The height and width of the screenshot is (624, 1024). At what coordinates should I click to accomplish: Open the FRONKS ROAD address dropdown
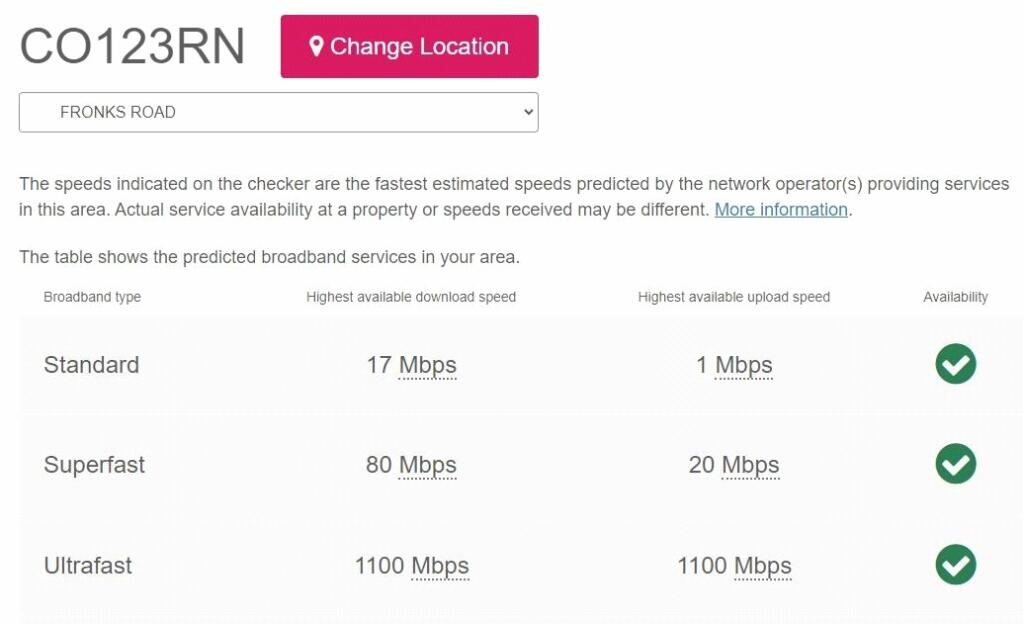[278, 112]
